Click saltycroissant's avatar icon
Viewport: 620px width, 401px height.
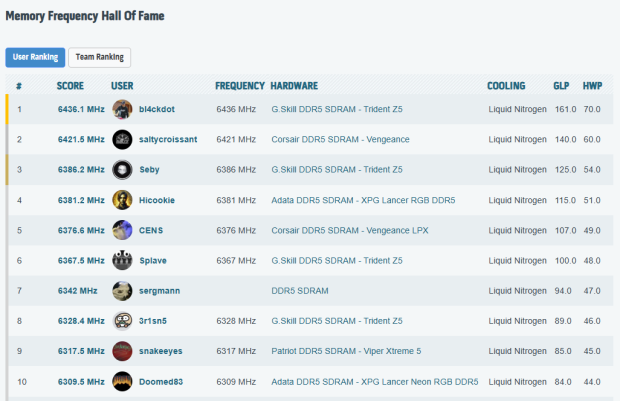122,139
